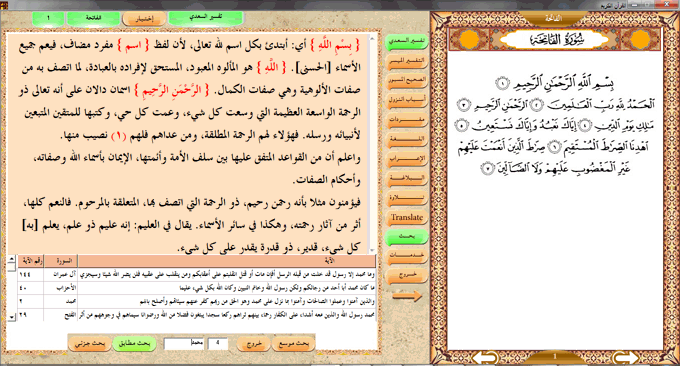Switch to التفسير الميسر in the sidebar
The width and height of the screenshot is (680, 366).
[406, 61]
